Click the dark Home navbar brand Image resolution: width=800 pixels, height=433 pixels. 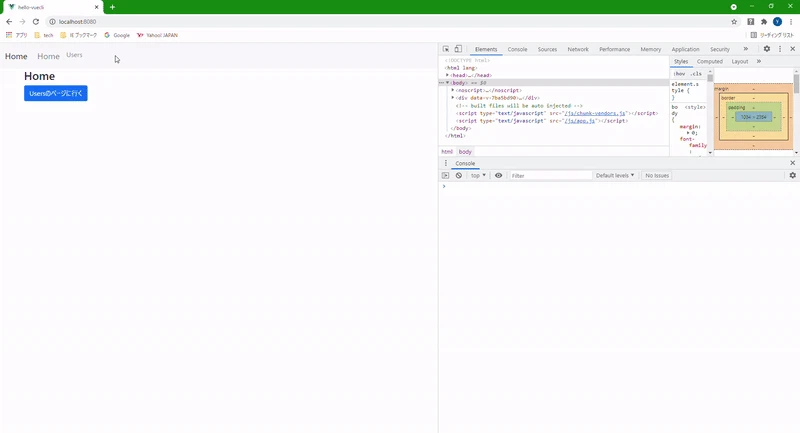pyautogui.click(x=16, y=56)
